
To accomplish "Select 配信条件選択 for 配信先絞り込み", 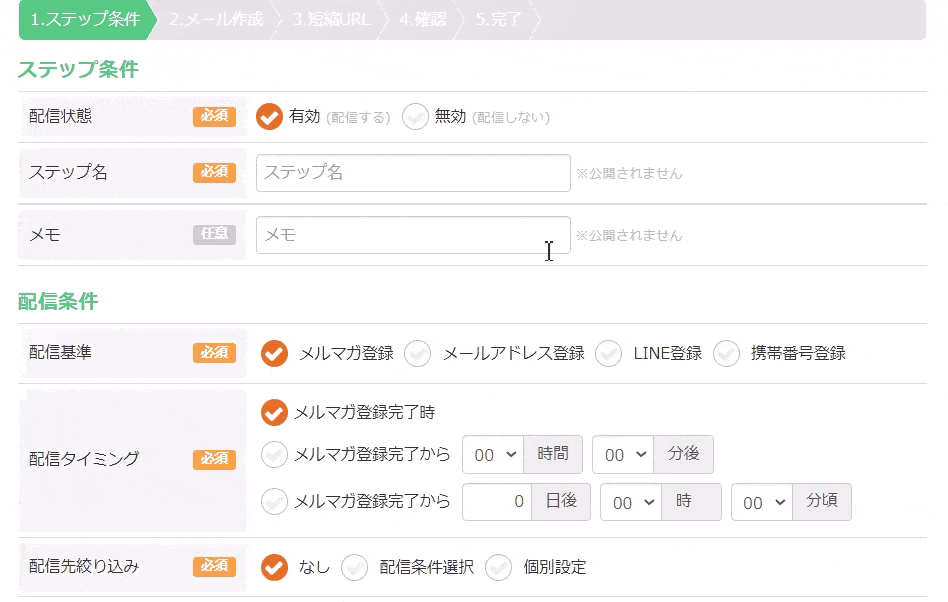I will click(x=354, y=567).
